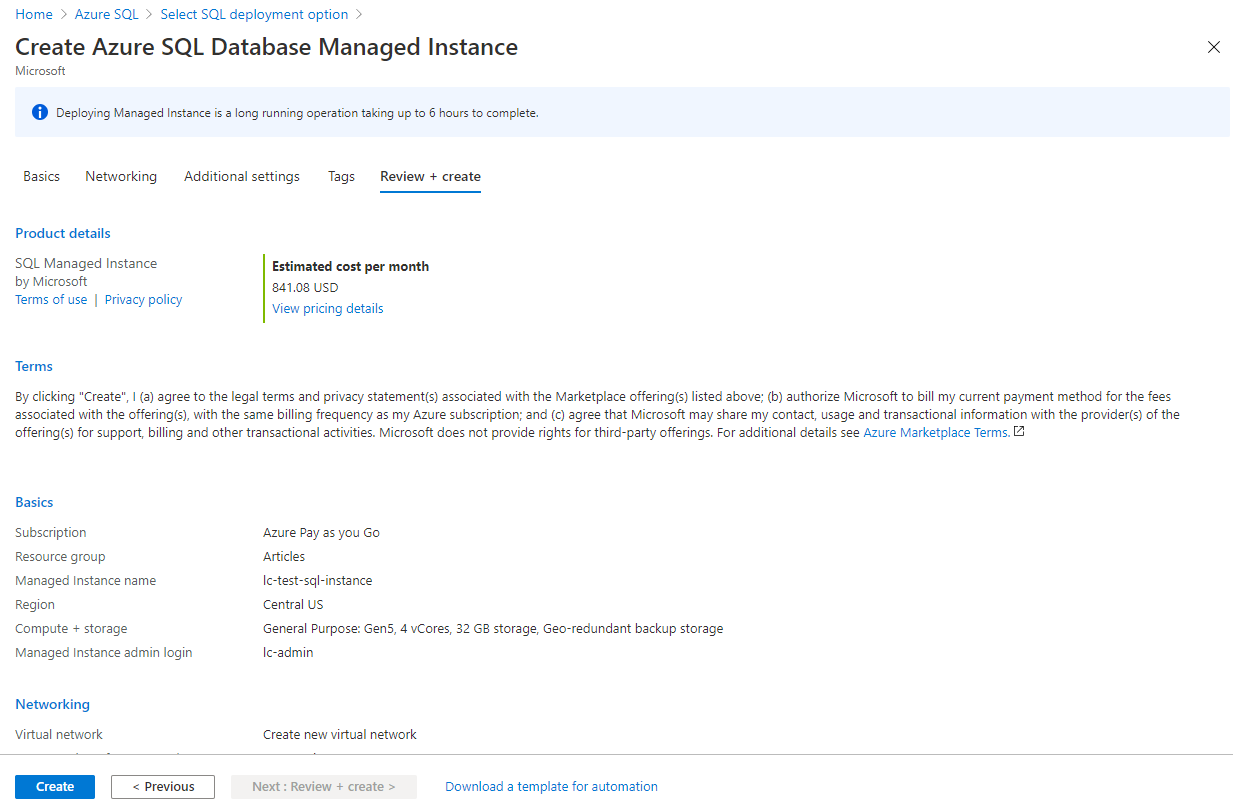
Task: Download a template for automation
Action: [551, 786]
